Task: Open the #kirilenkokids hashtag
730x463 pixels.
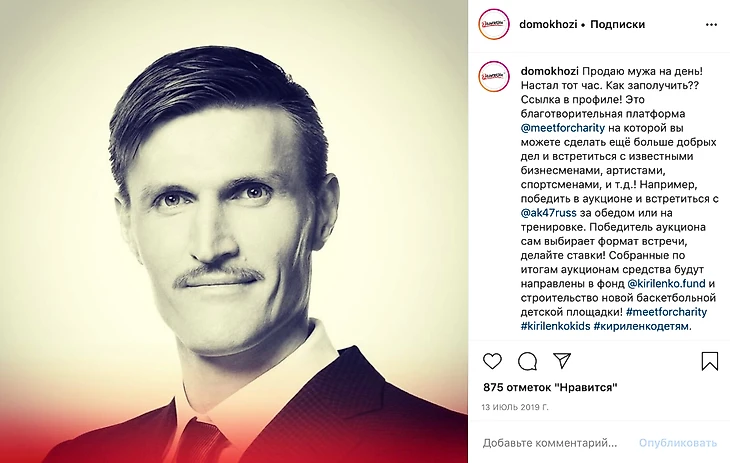Action: coord(554,326)
